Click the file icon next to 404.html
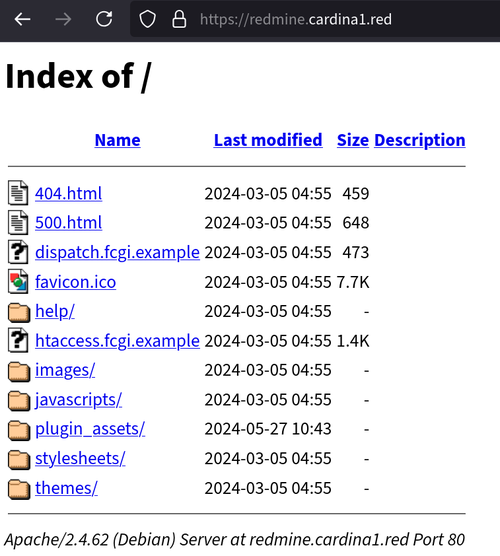 pyautogui.click(x=18, y=193)
